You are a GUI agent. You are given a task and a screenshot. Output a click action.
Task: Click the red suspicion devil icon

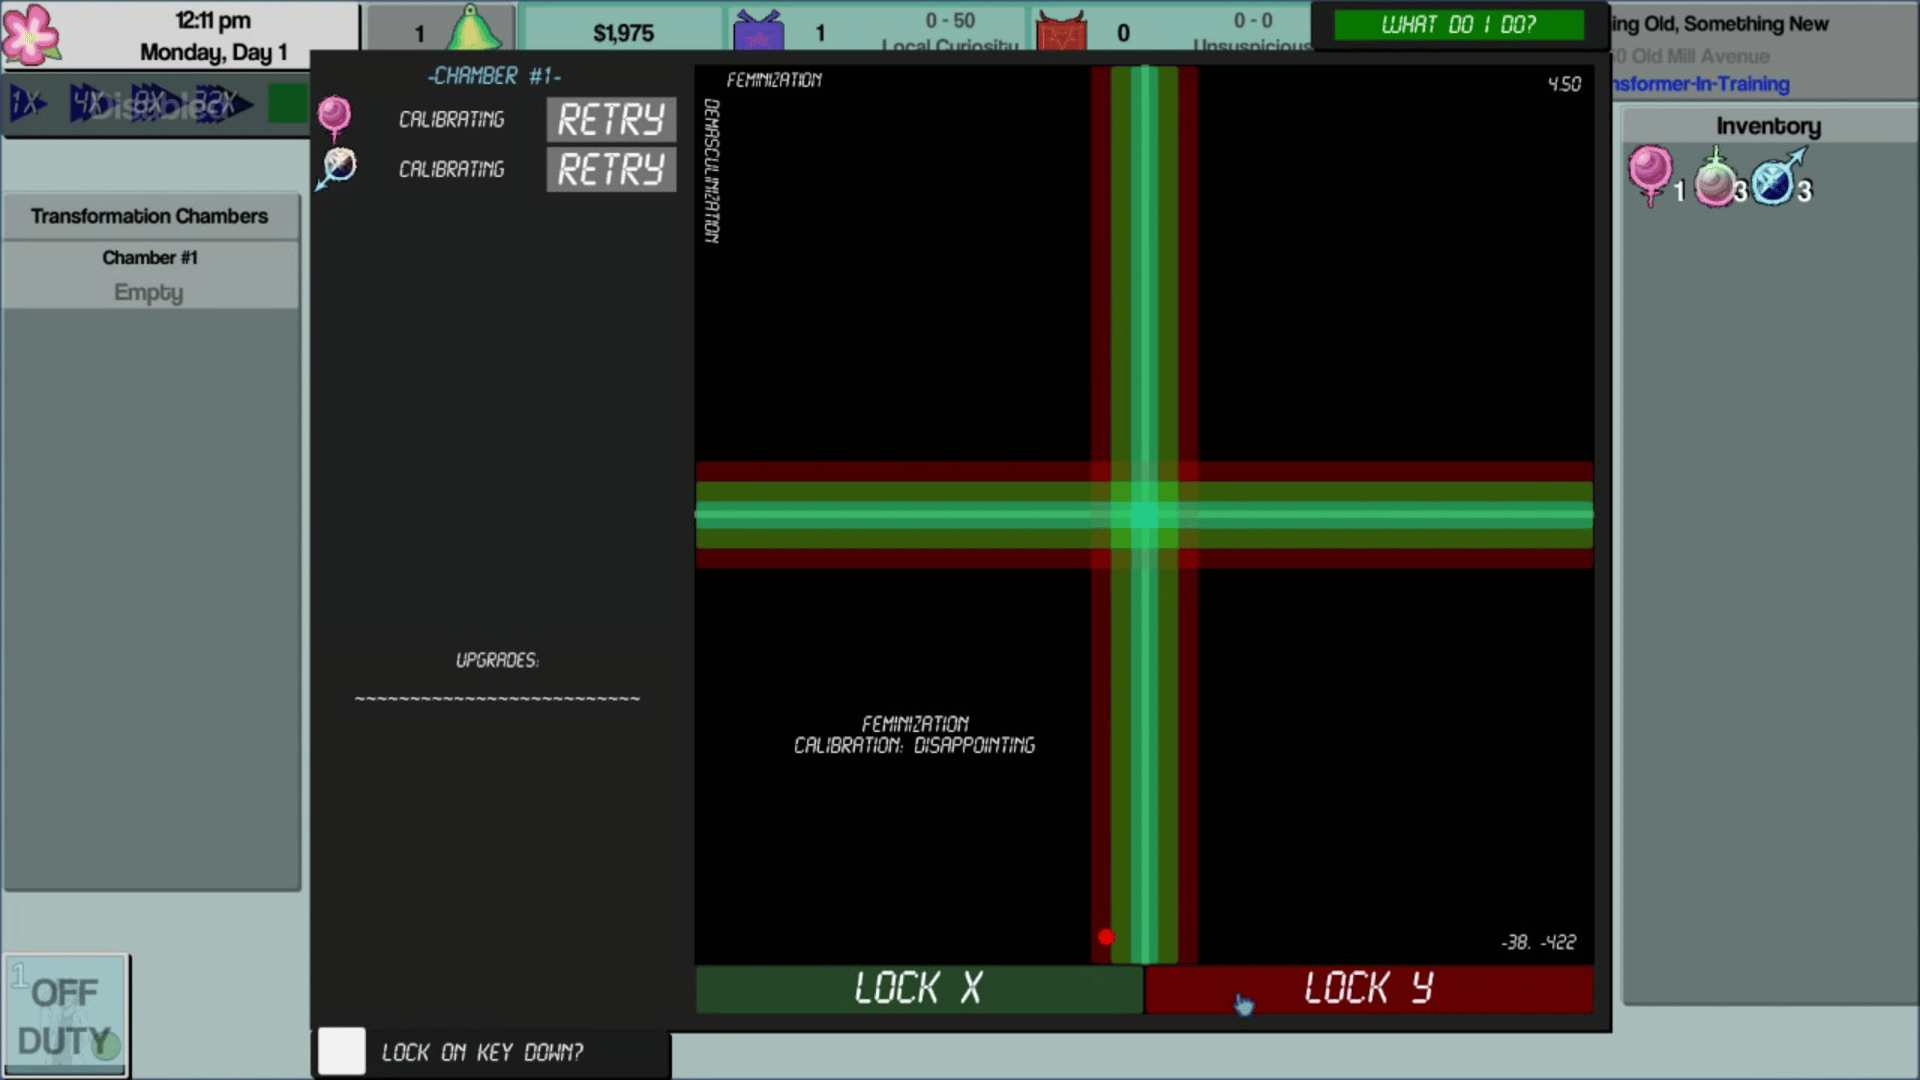click(1061, 31)
